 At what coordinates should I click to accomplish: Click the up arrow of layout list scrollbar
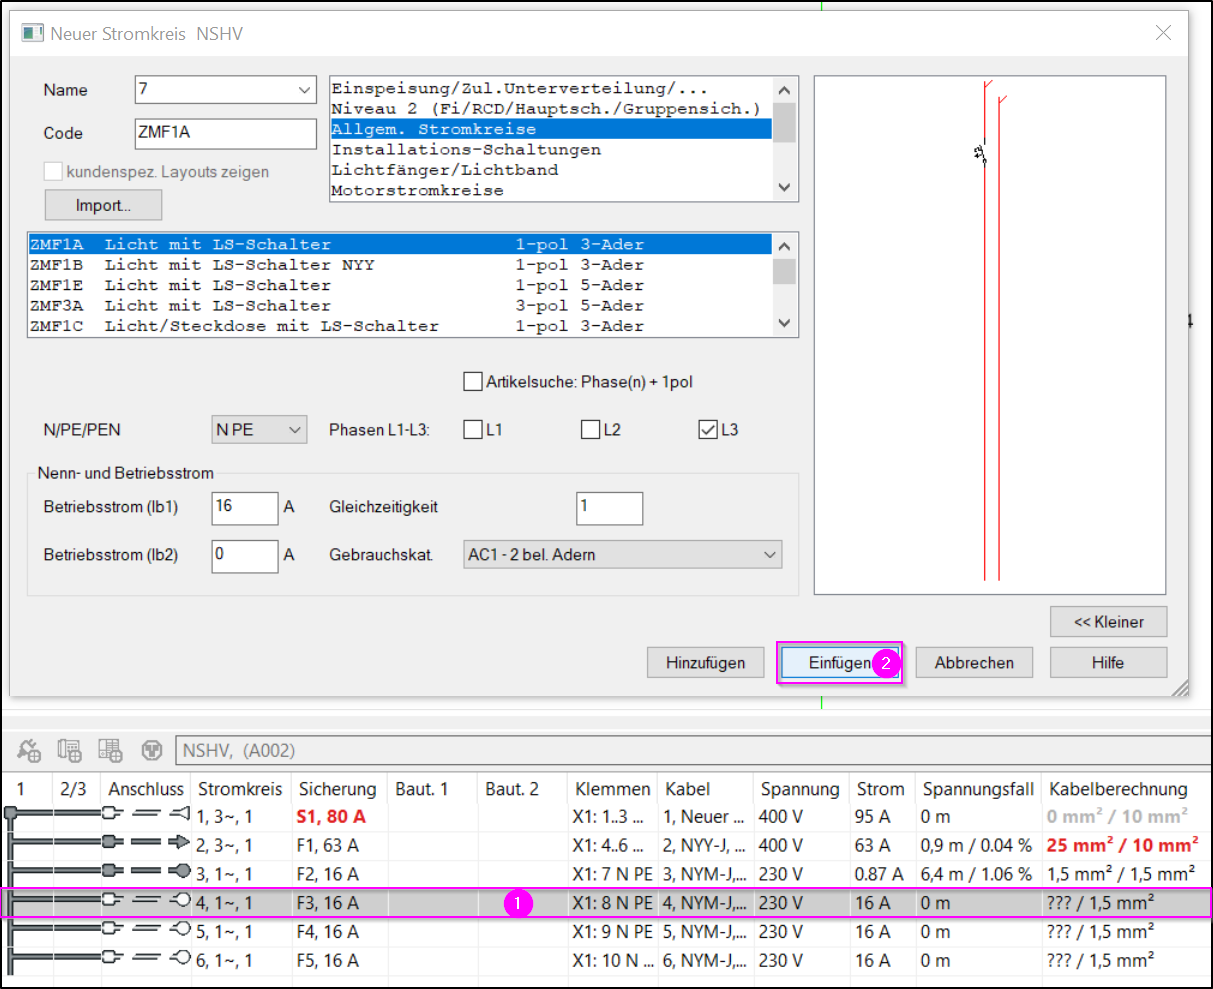point(784,246)
